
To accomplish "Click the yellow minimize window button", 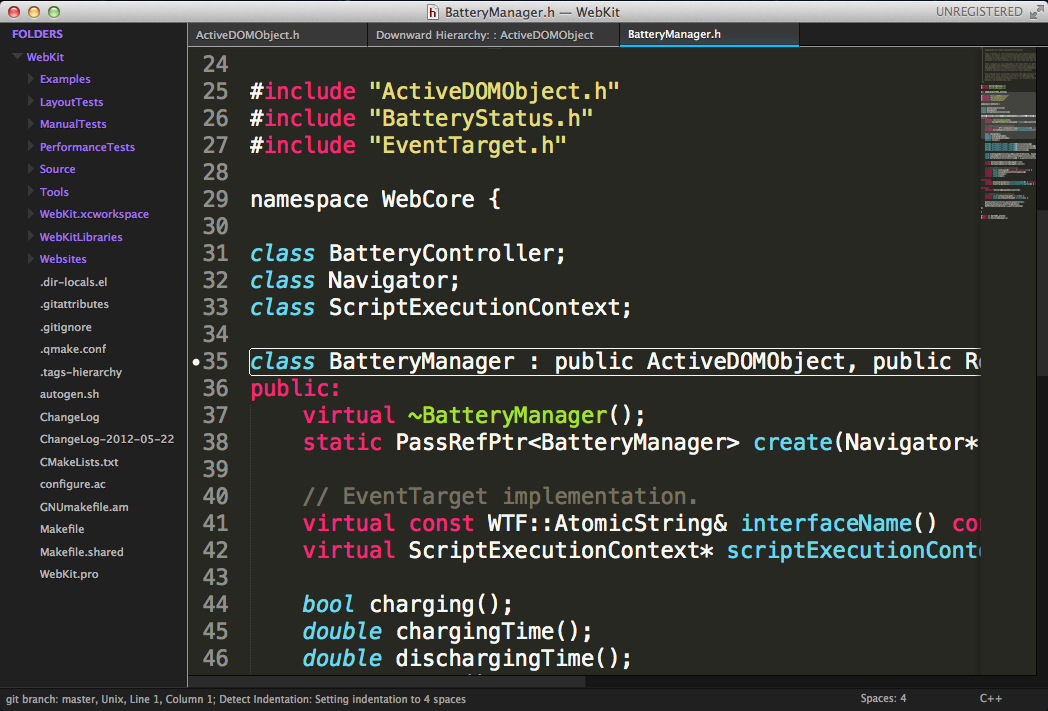I will [x=33, y=11].
